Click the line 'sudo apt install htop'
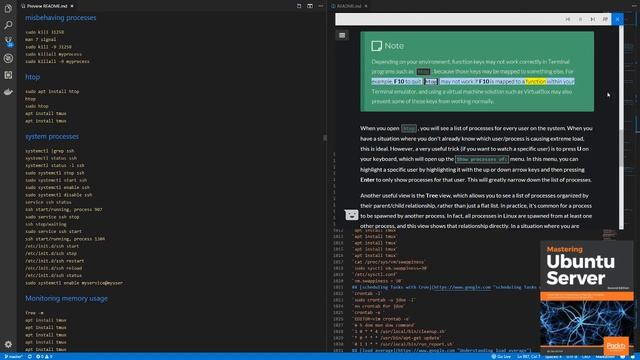Image resolution: width=640 pixels, height=360 pixels. [x=52, y=91]
